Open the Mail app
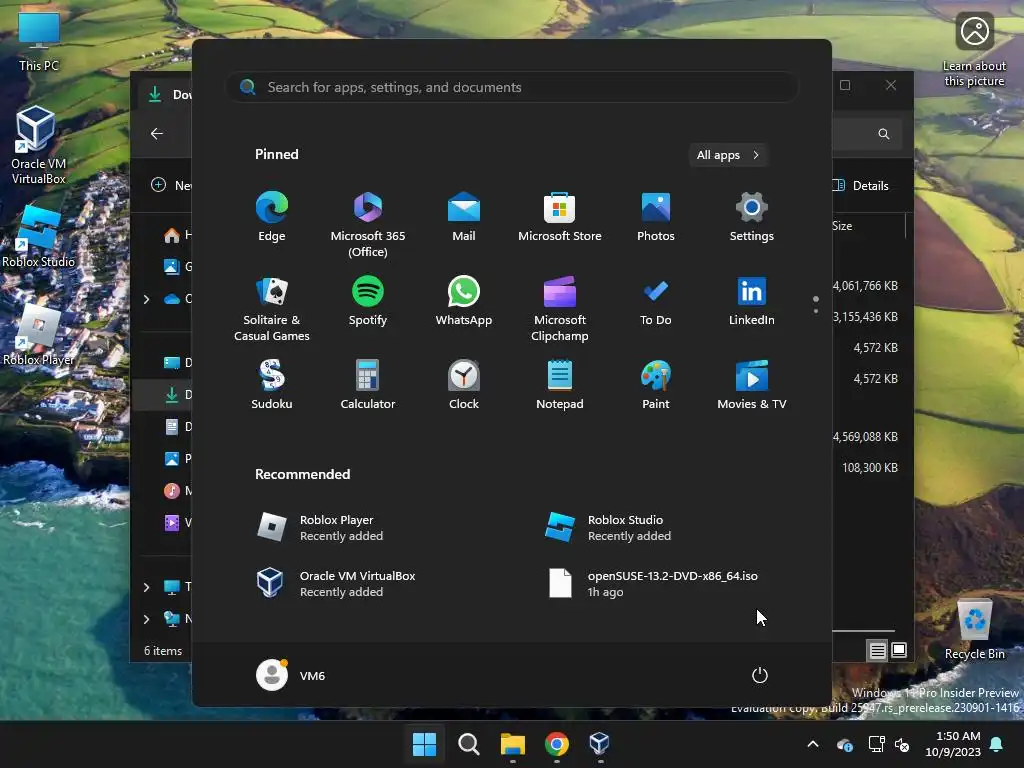Screen dimensions: 1024x768 coord(464,217)
